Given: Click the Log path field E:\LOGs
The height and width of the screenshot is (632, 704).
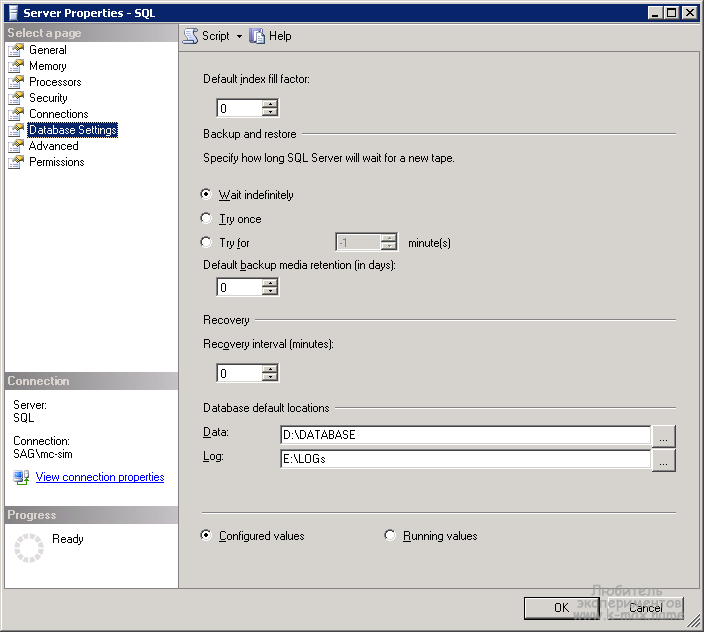Looking at the screenshot, I should [466, 459].
